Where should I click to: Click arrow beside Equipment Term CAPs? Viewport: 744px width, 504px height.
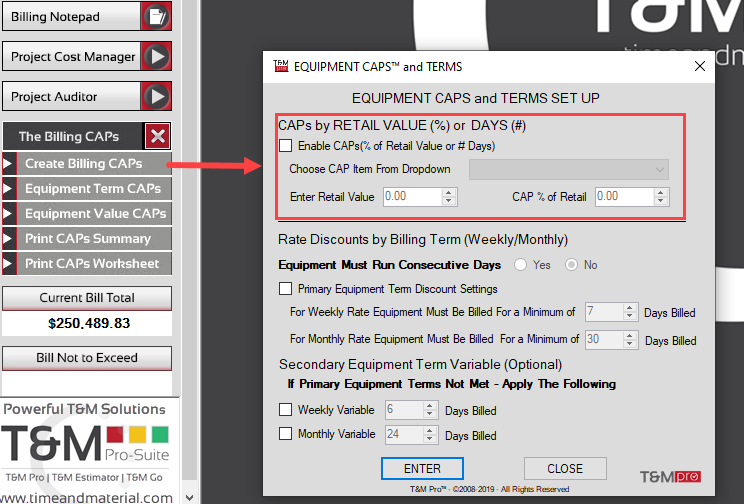9,189
